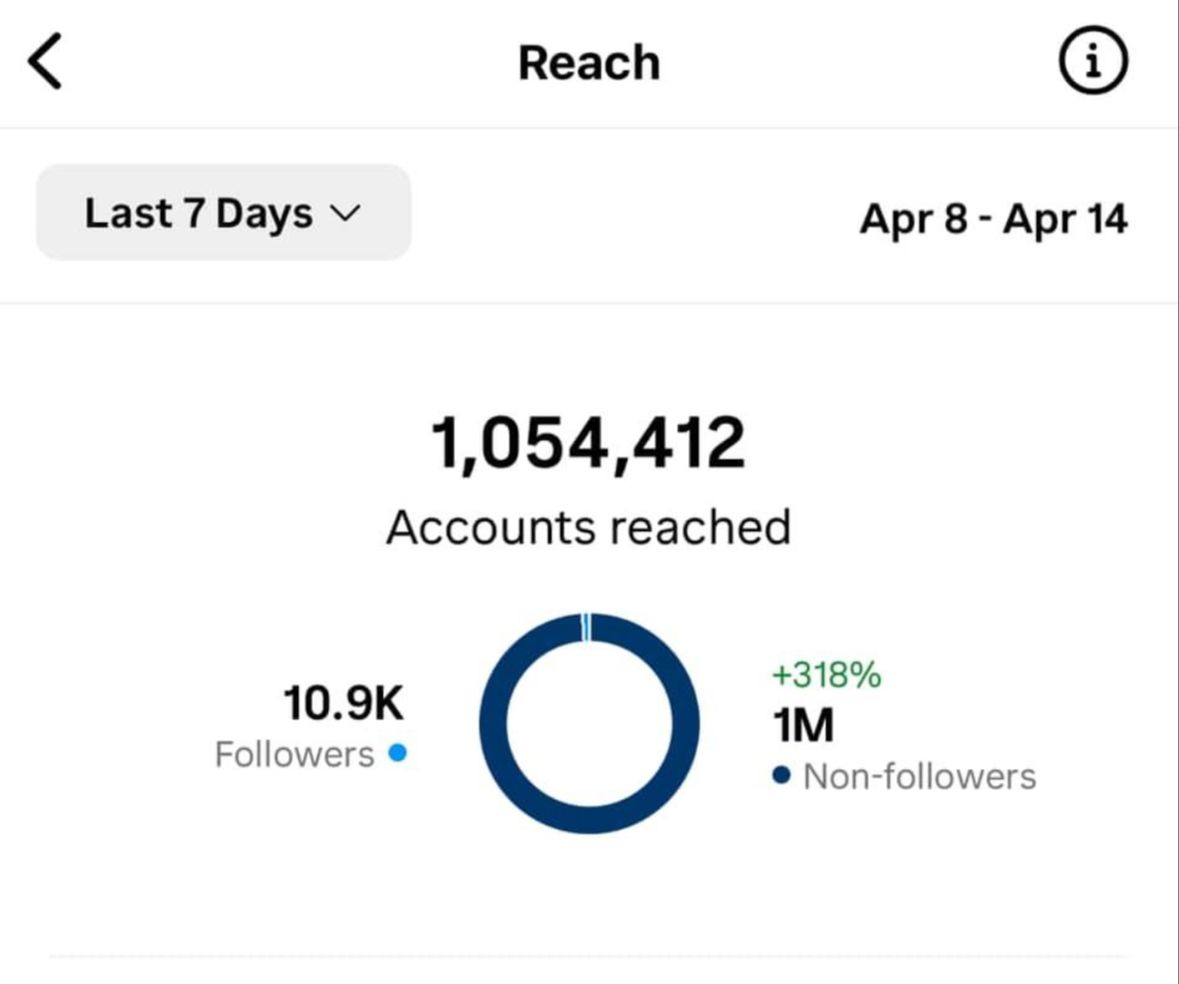Click the 1M non-followers value
The image size is (1179, 984).
pyautogui.click(x=803, y=727)
